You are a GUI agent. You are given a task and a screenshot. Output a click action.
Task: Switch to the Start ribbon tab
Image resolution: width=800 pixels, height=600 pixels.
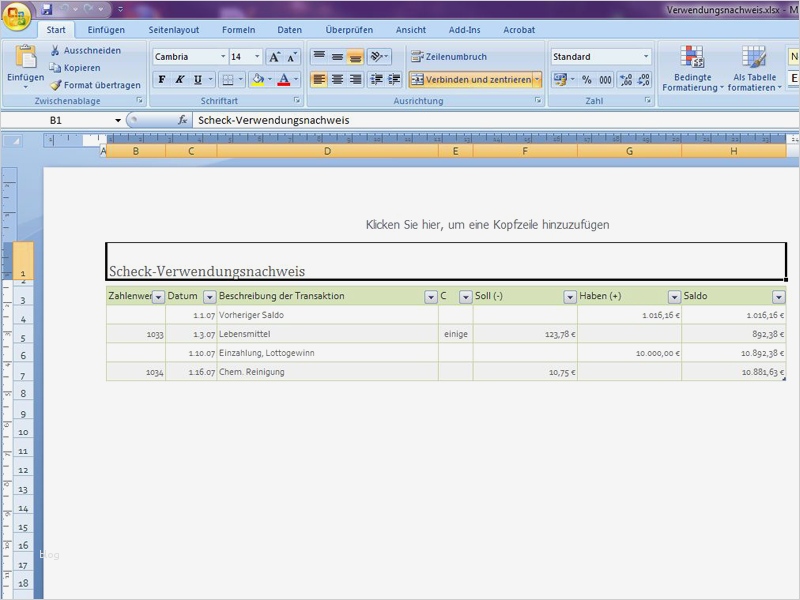click(56, 30)
